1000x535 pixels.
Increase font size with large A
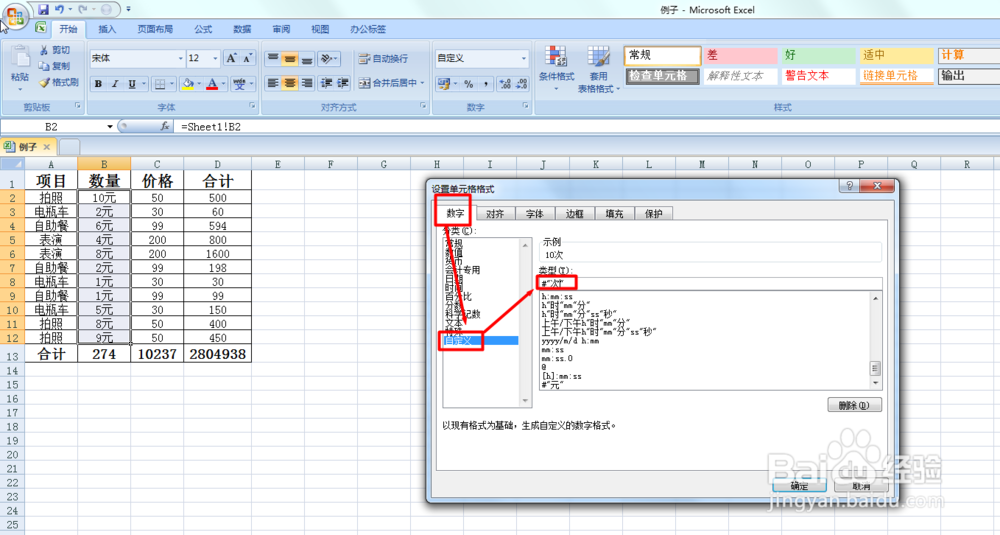(232, 58)
